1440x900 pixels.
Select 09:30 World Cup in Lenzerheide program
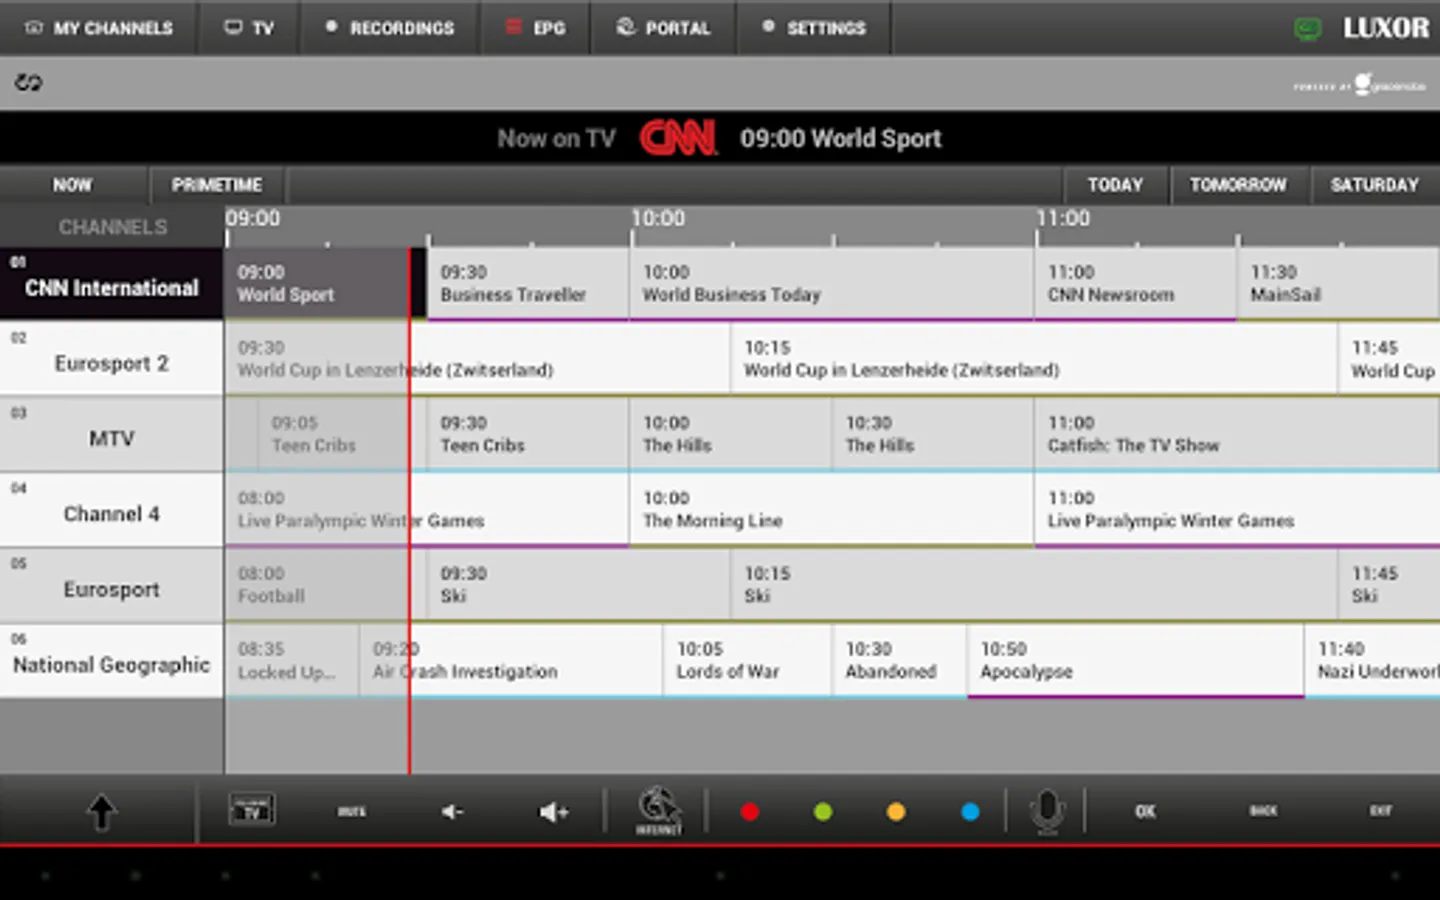pyautogui.click(x=478, y=359)
